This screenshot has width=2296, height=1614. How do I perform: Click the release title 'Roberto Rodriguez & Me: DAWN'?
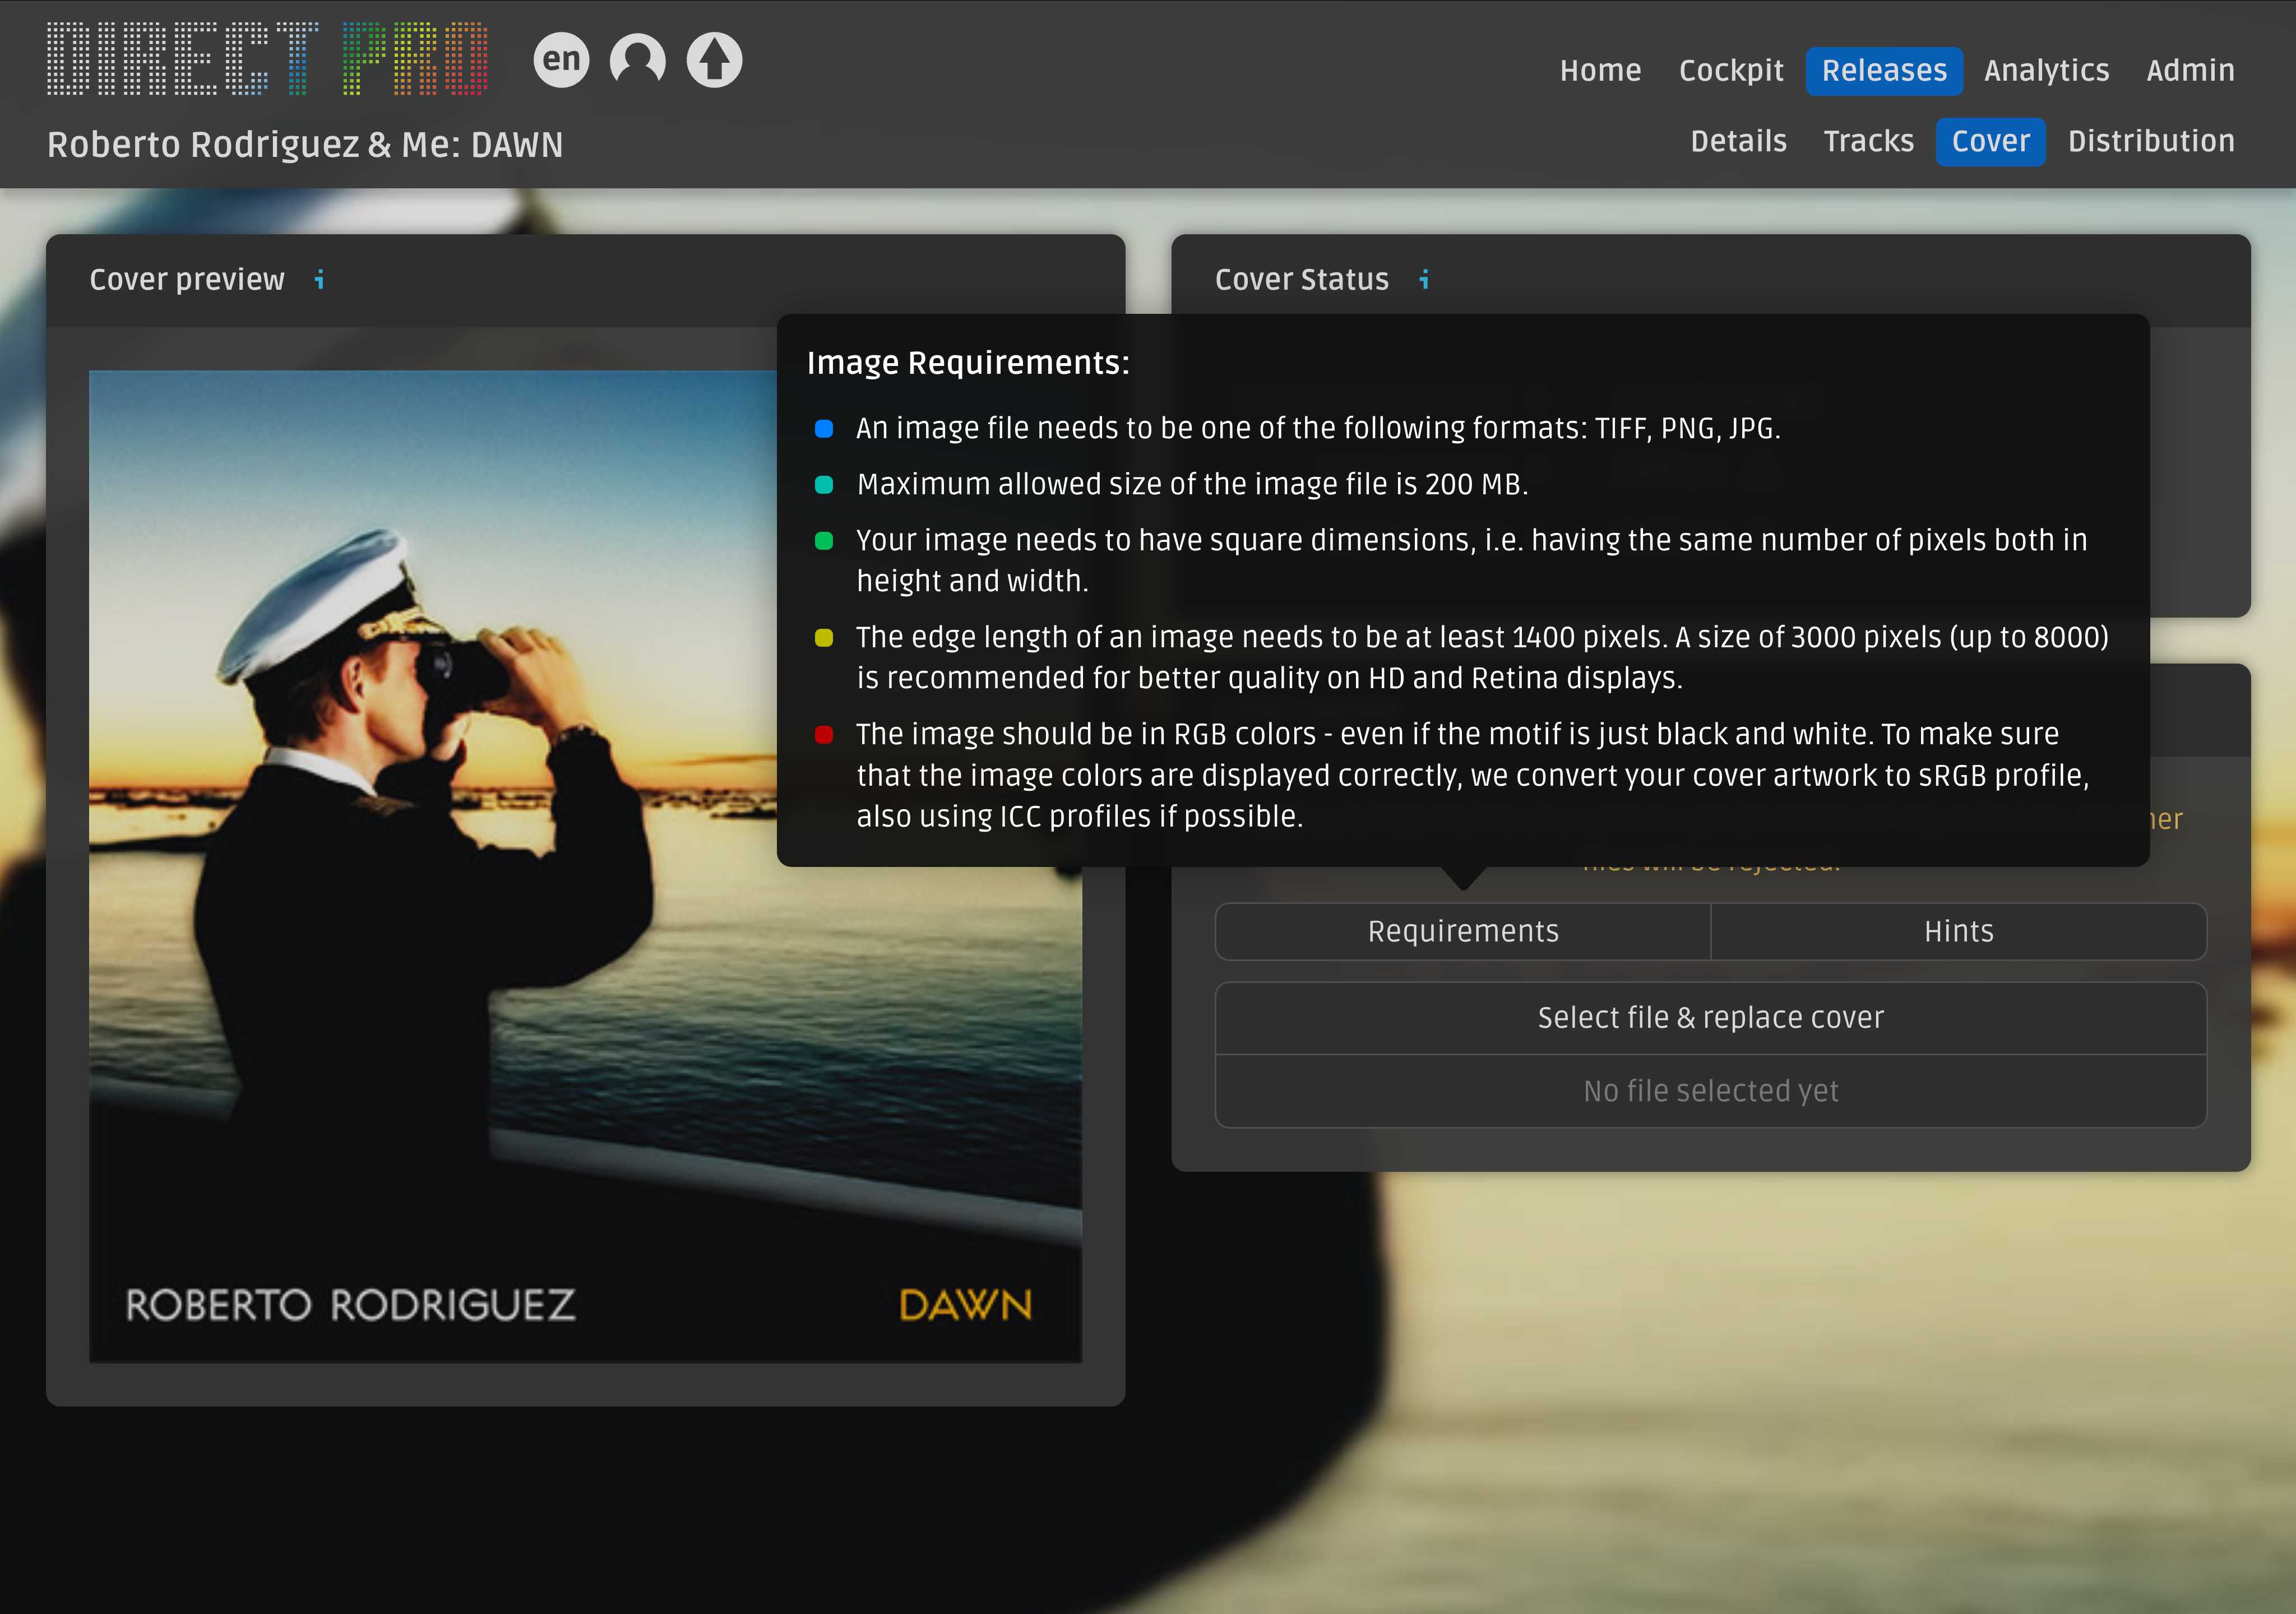pyautogui.click(x=305, y=145)
